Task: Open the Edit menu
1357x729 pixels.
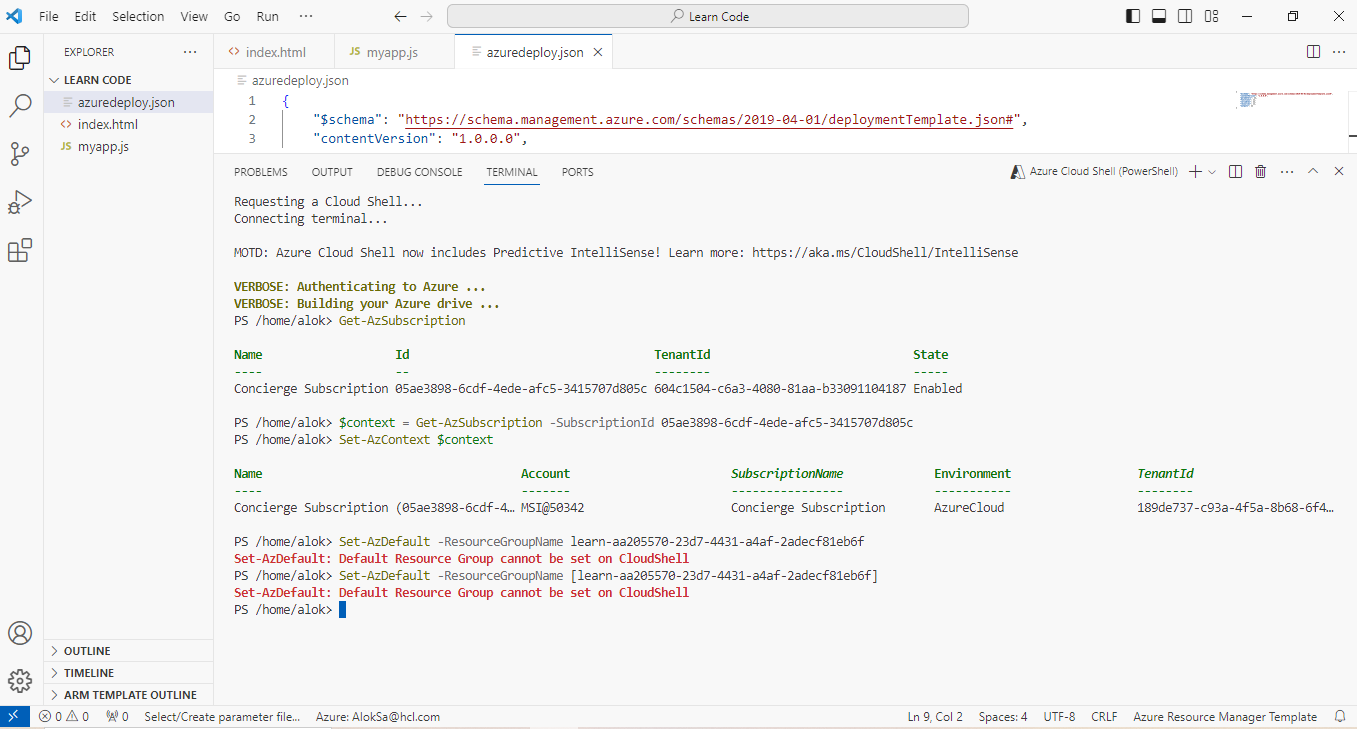Action: (x=85, y=16)
